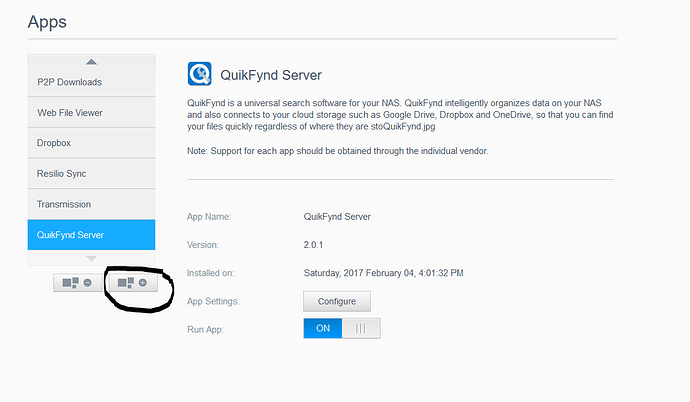
Task: Click the App Settings label
Action: coord(213,301)
